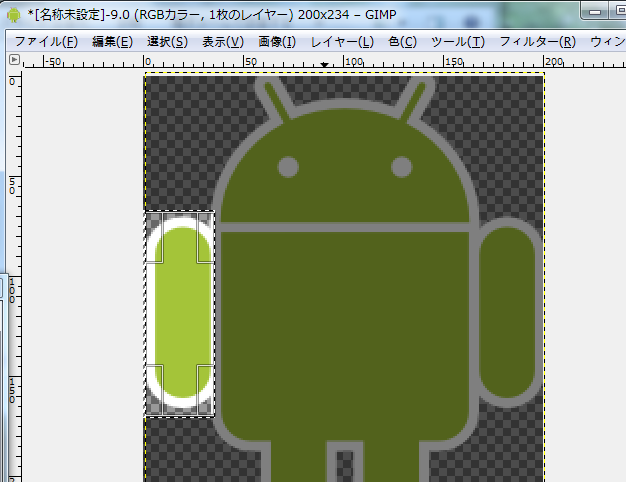Minimize the GIMP window
The width and height of the screenshot is (626, 482).
coord(595,12)
